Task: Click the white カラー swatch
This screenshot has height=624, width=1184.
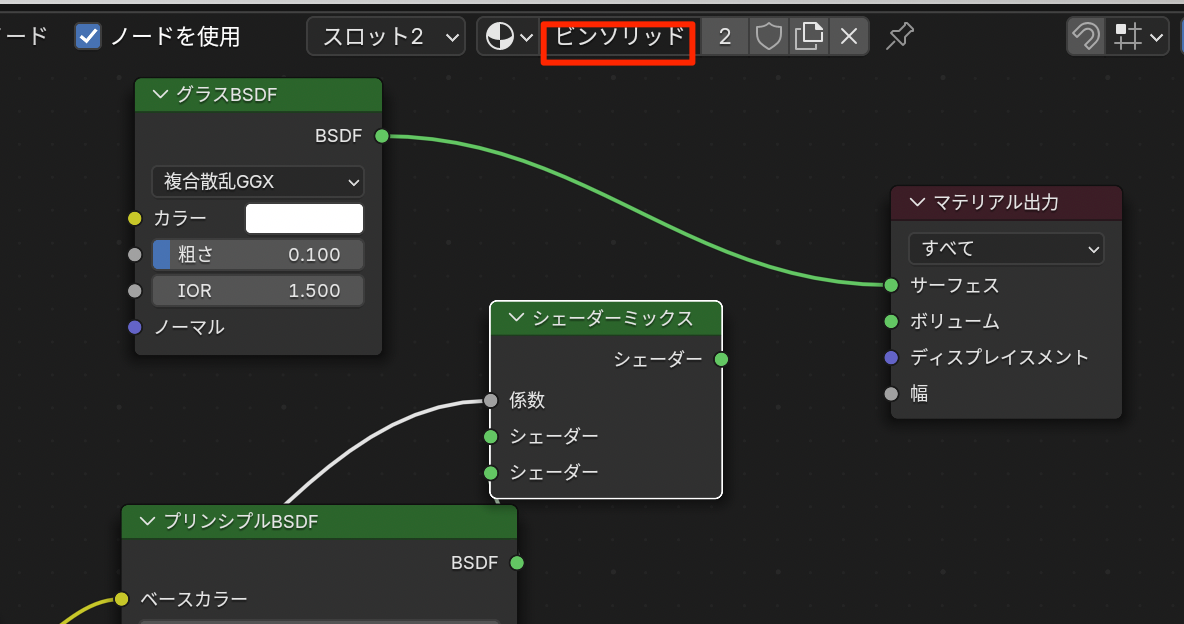Action: click(x=304, y=219)
